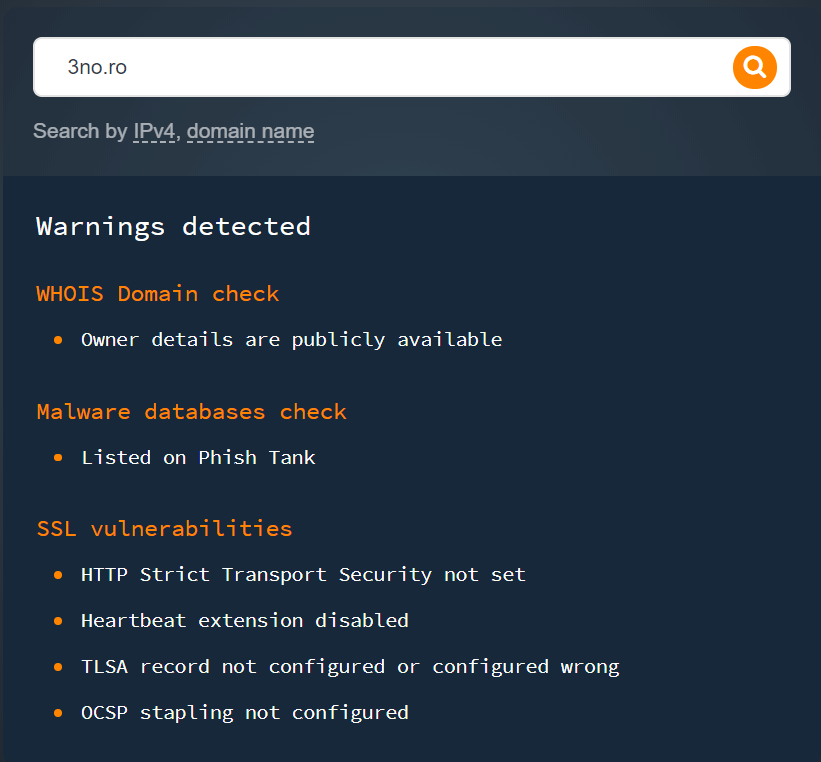Select the SSL vulnerabilities heading
This screenshot has height=762, width=821.
pos(164,528)
